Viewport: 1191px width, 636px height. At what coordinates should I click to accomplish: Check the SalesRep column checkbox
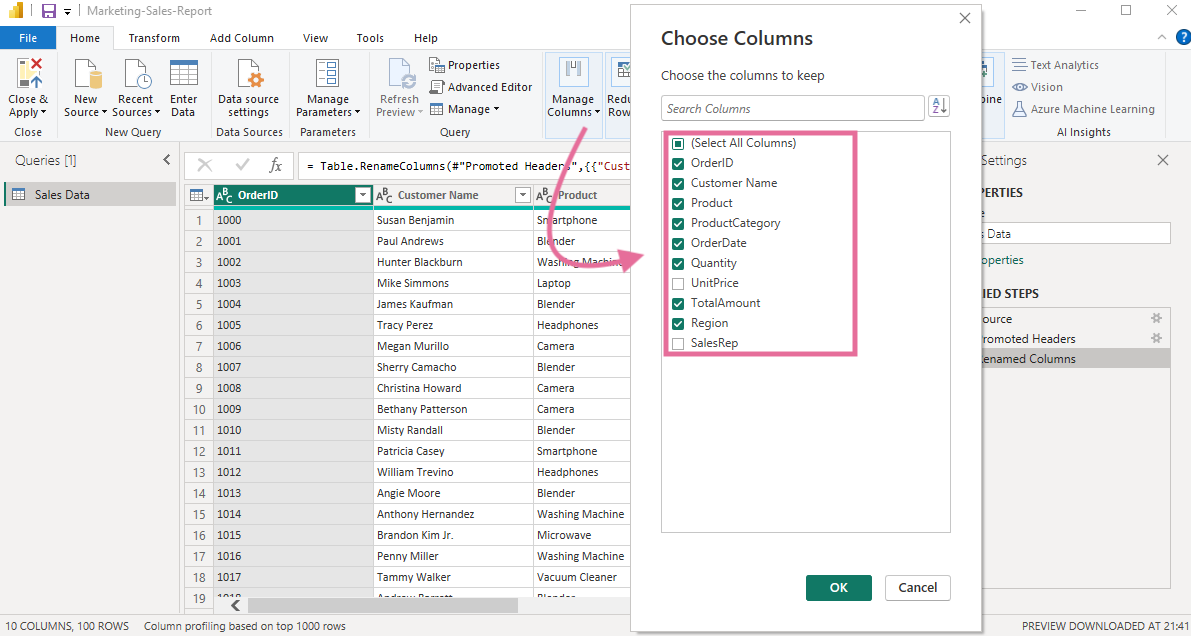(679, 343)
